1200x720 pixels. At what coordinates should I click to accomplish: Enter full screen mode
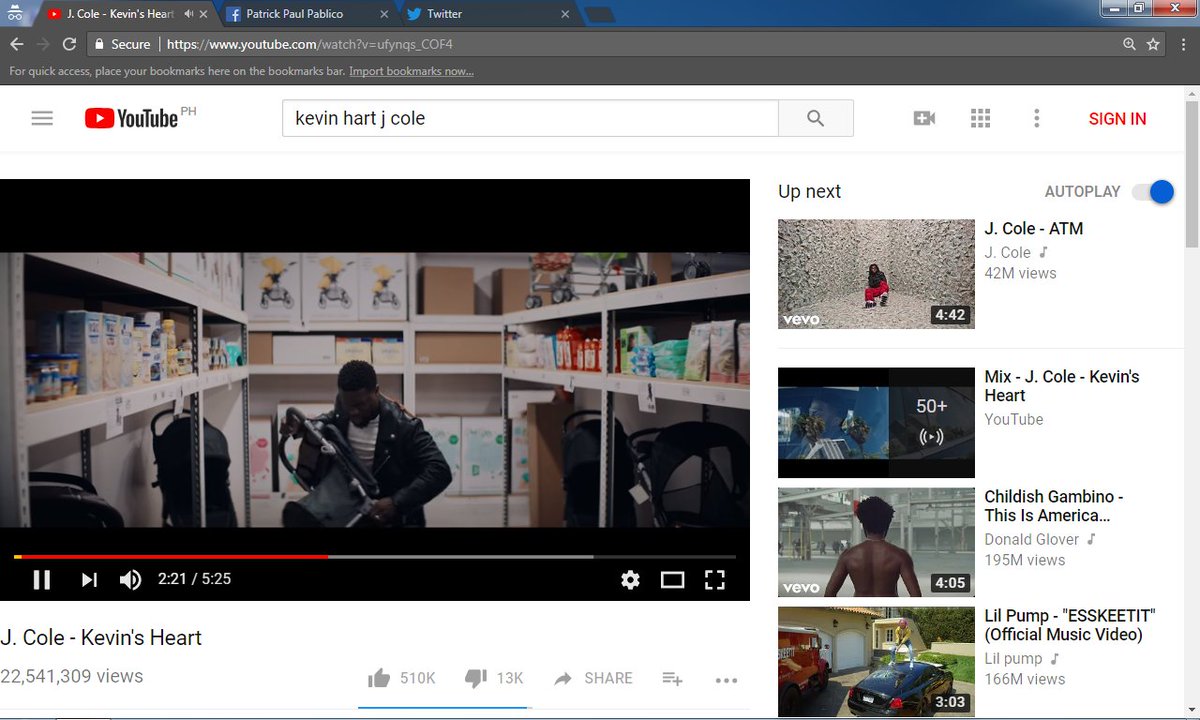714,579
